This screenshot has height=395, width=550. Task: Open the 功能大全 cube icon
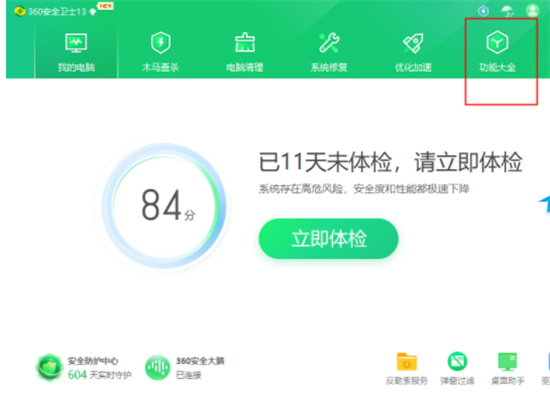click(x=497, y=42)
